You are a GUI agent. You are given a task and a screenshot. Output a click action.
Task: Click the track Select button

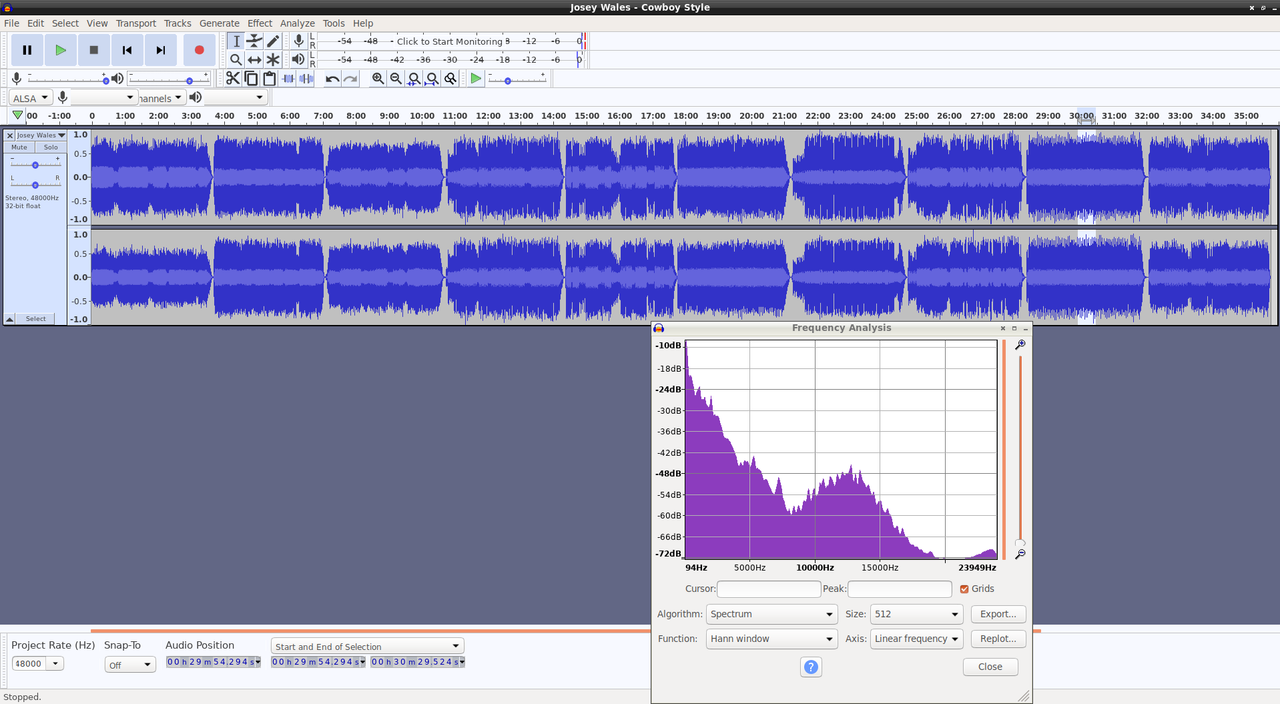point(36,319)
